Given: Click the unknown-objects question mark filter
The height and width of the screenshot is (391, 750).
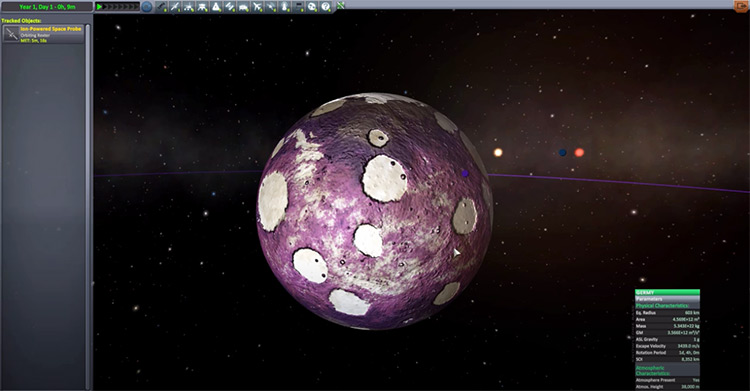Looking at the screenshot, I should point(326,7).
